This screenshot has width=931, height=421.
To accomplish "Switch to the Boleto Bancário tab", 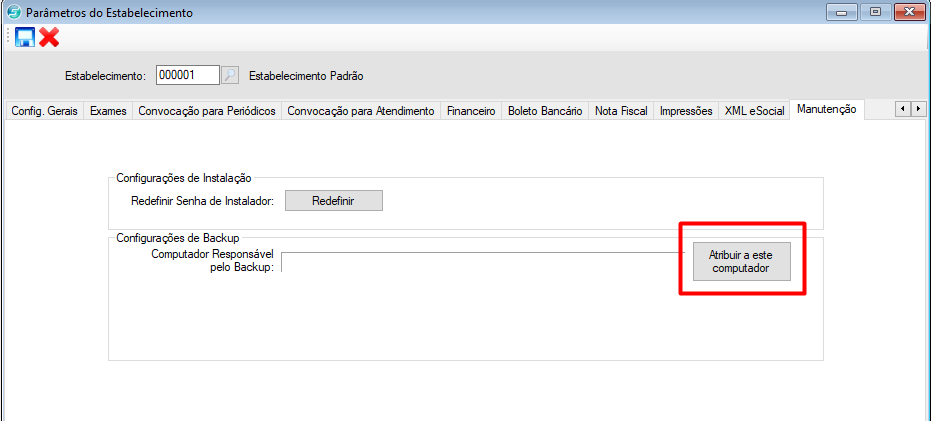I will click(545, 111).
